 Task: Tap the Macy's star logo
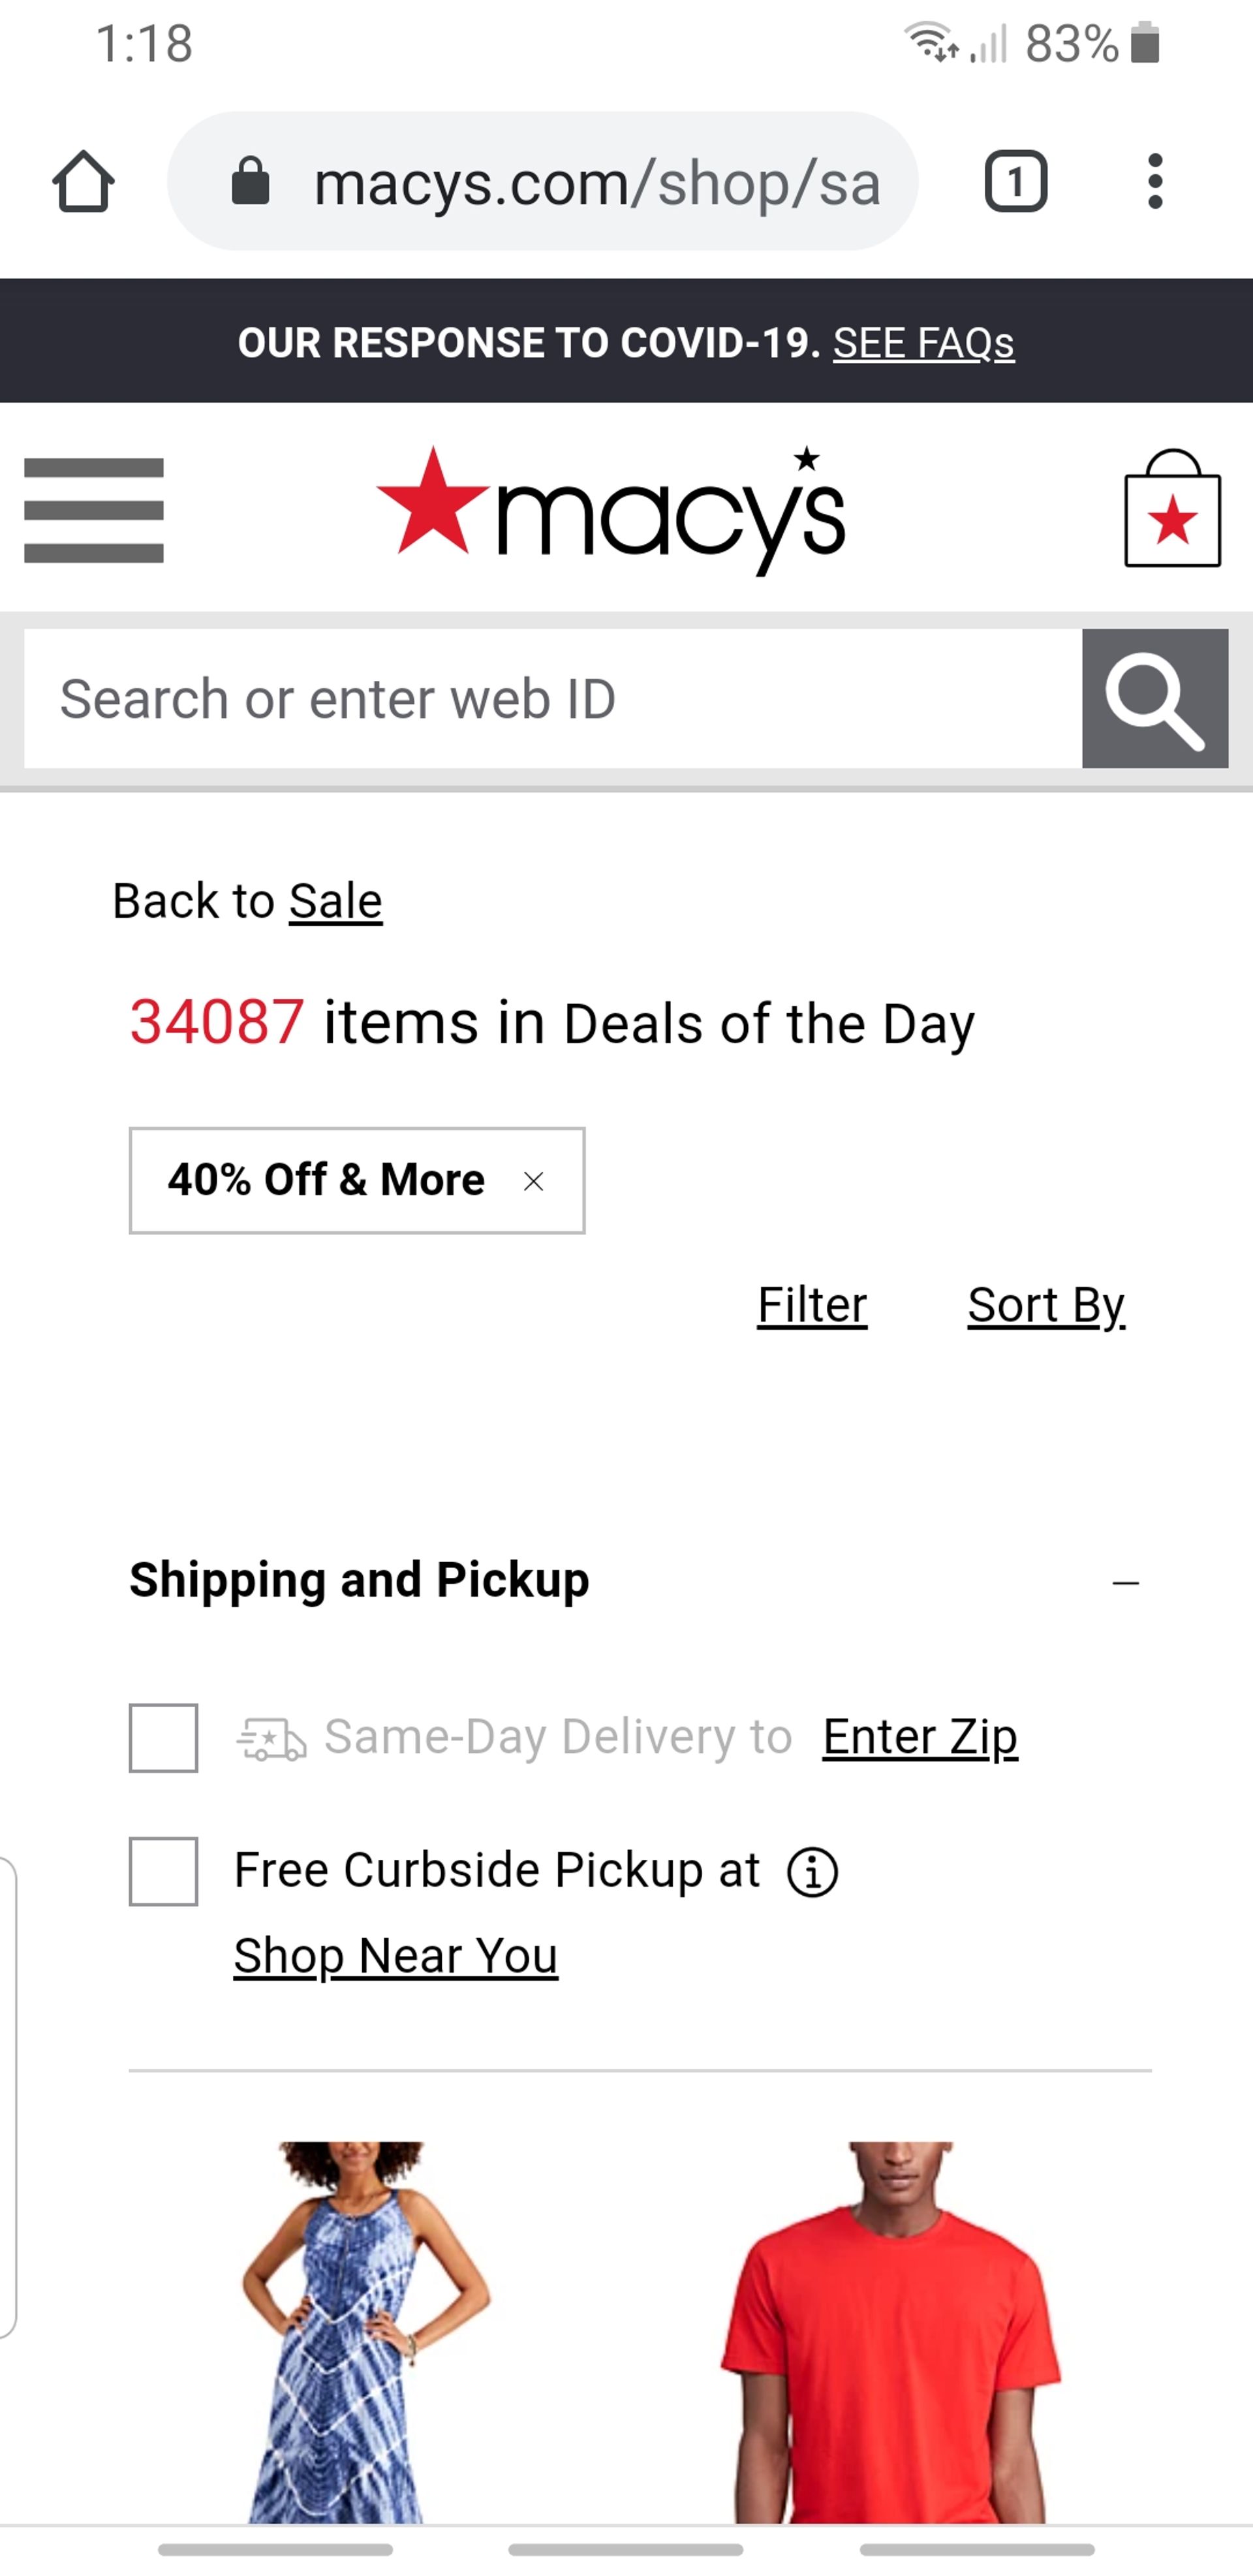tap(610, 510)
